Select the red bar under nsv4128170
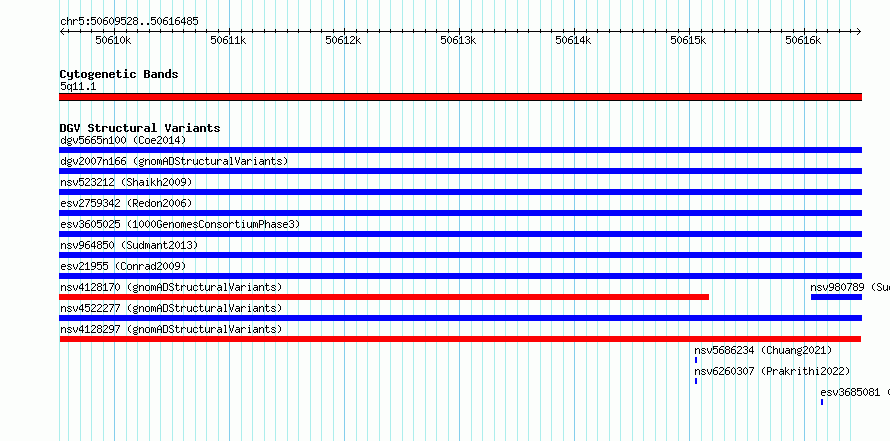 coord(384,297)
